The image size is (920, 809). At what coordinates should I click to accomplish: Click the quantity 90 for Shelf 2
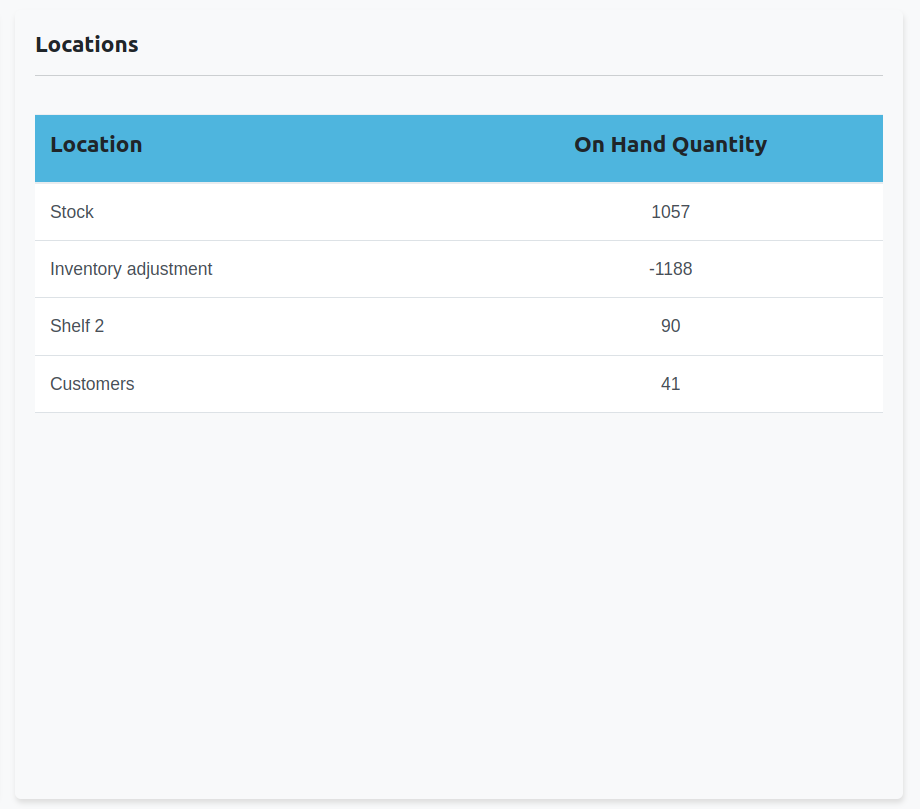coord(670,326)
